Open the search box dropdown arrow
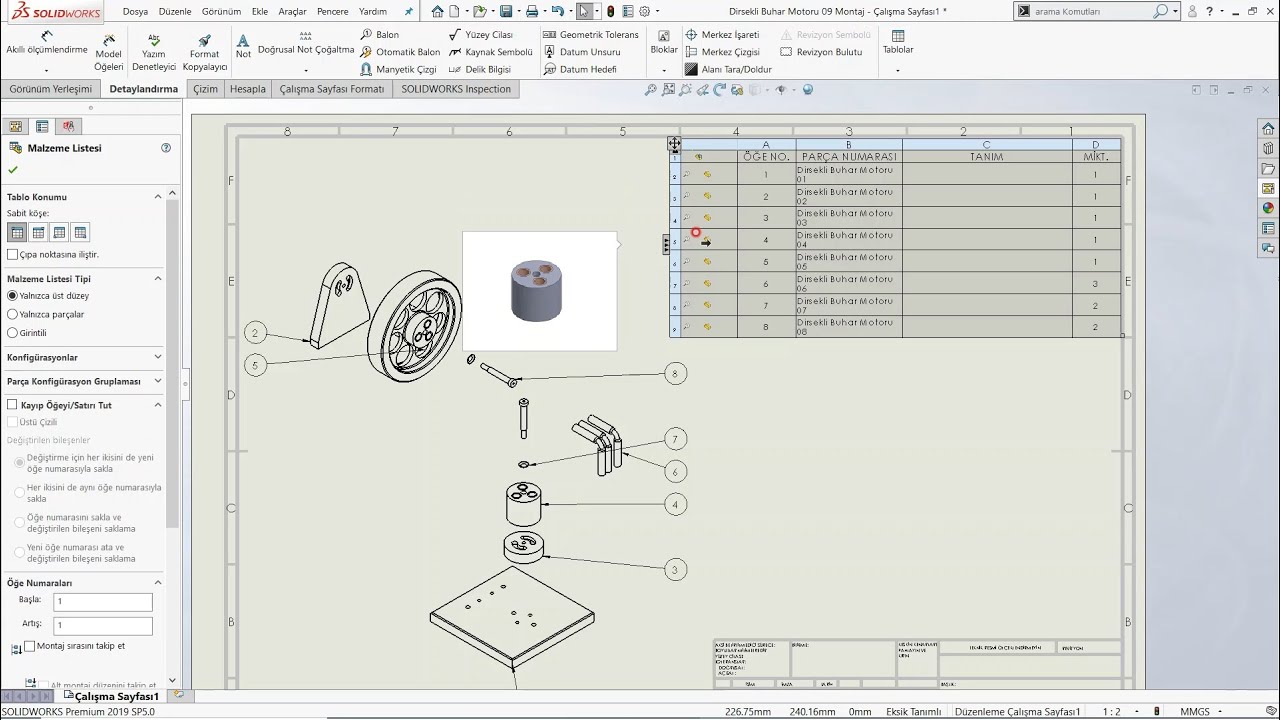This screenshot has height=720, width=1280. click(1175, 12)
